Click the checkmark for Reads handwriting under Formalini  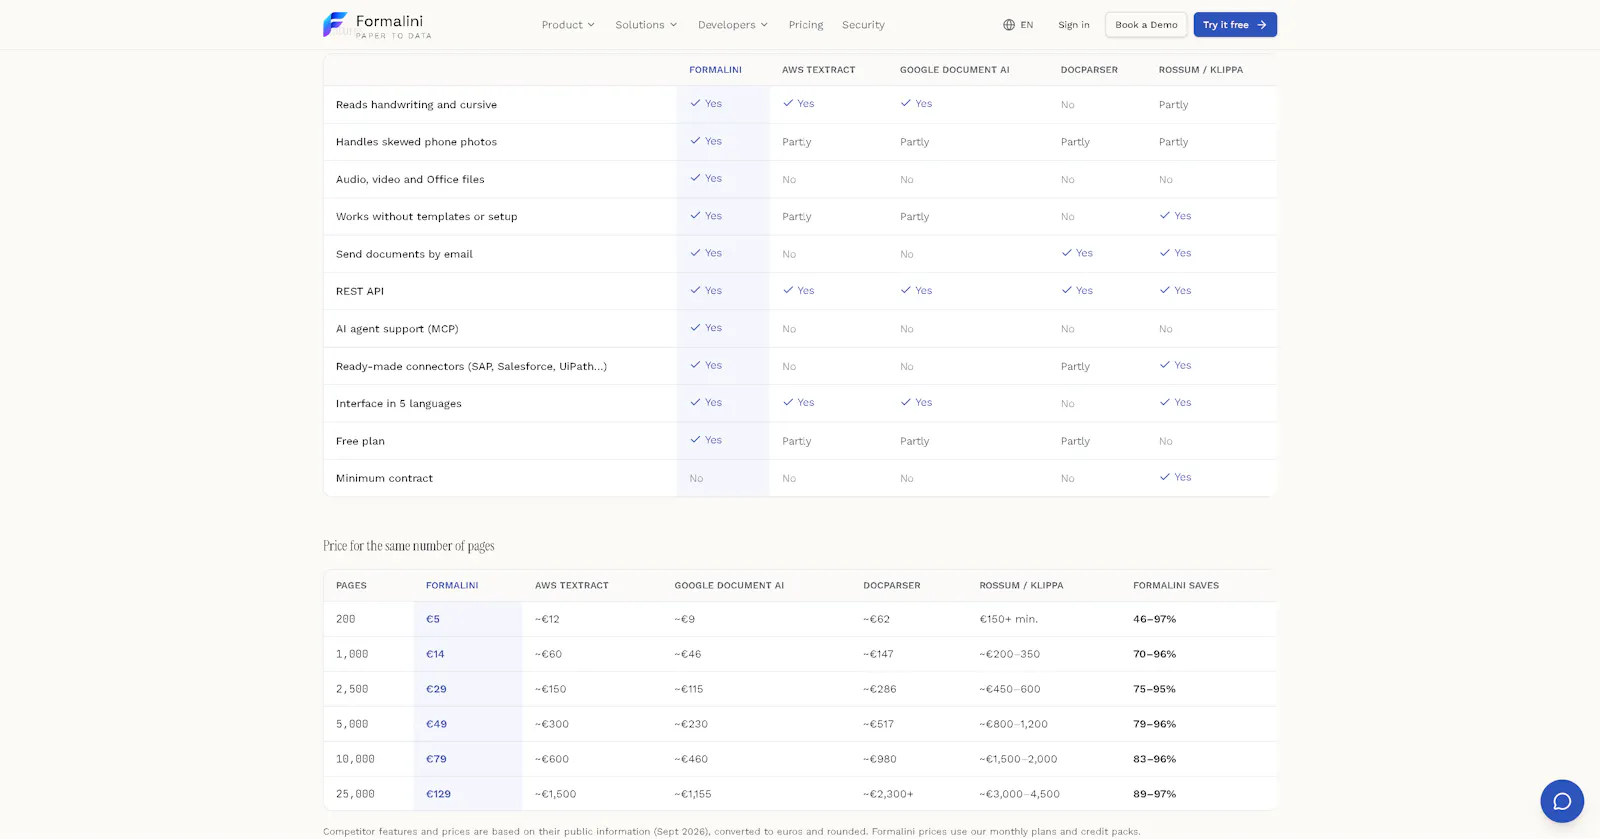click(695, 103)
